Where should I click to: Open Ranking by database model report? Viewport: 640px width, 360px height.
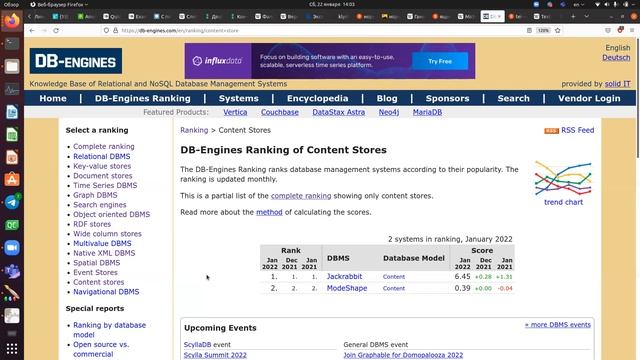(109, 330)
